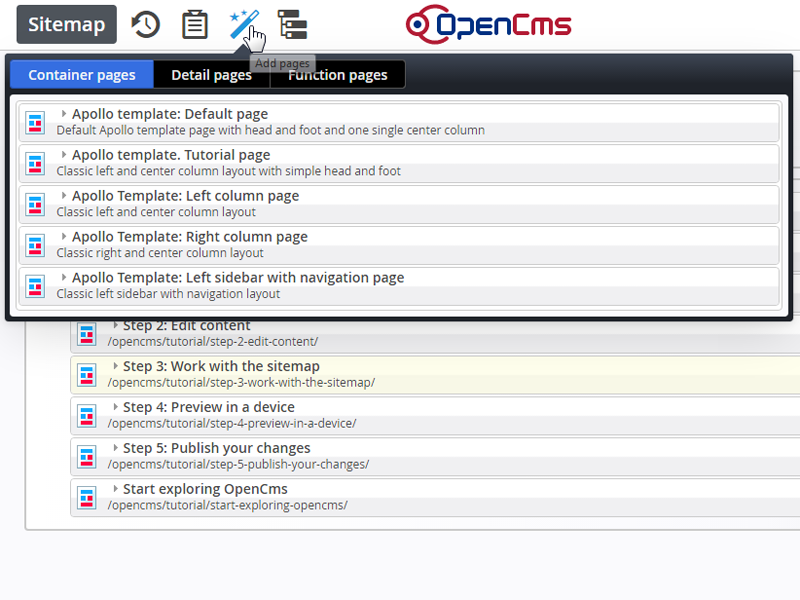Image resolution: width=800 pixels, height=600 pixels.
Task: Click 'Default Apollo template page with head' description
Action: (x=270, y=130)
